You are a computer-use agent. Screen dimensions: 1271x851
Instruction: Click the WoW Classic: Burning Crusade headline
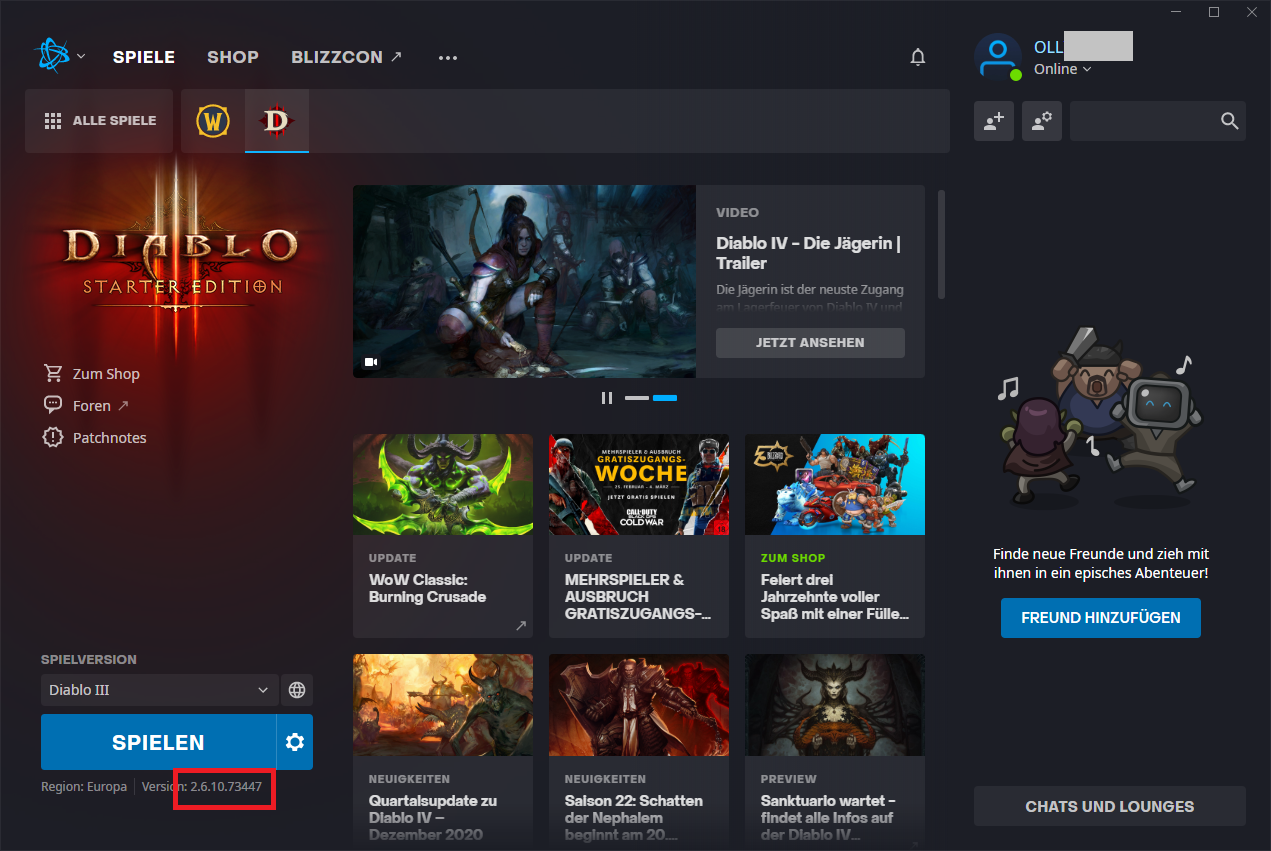(x=428, y=588)
